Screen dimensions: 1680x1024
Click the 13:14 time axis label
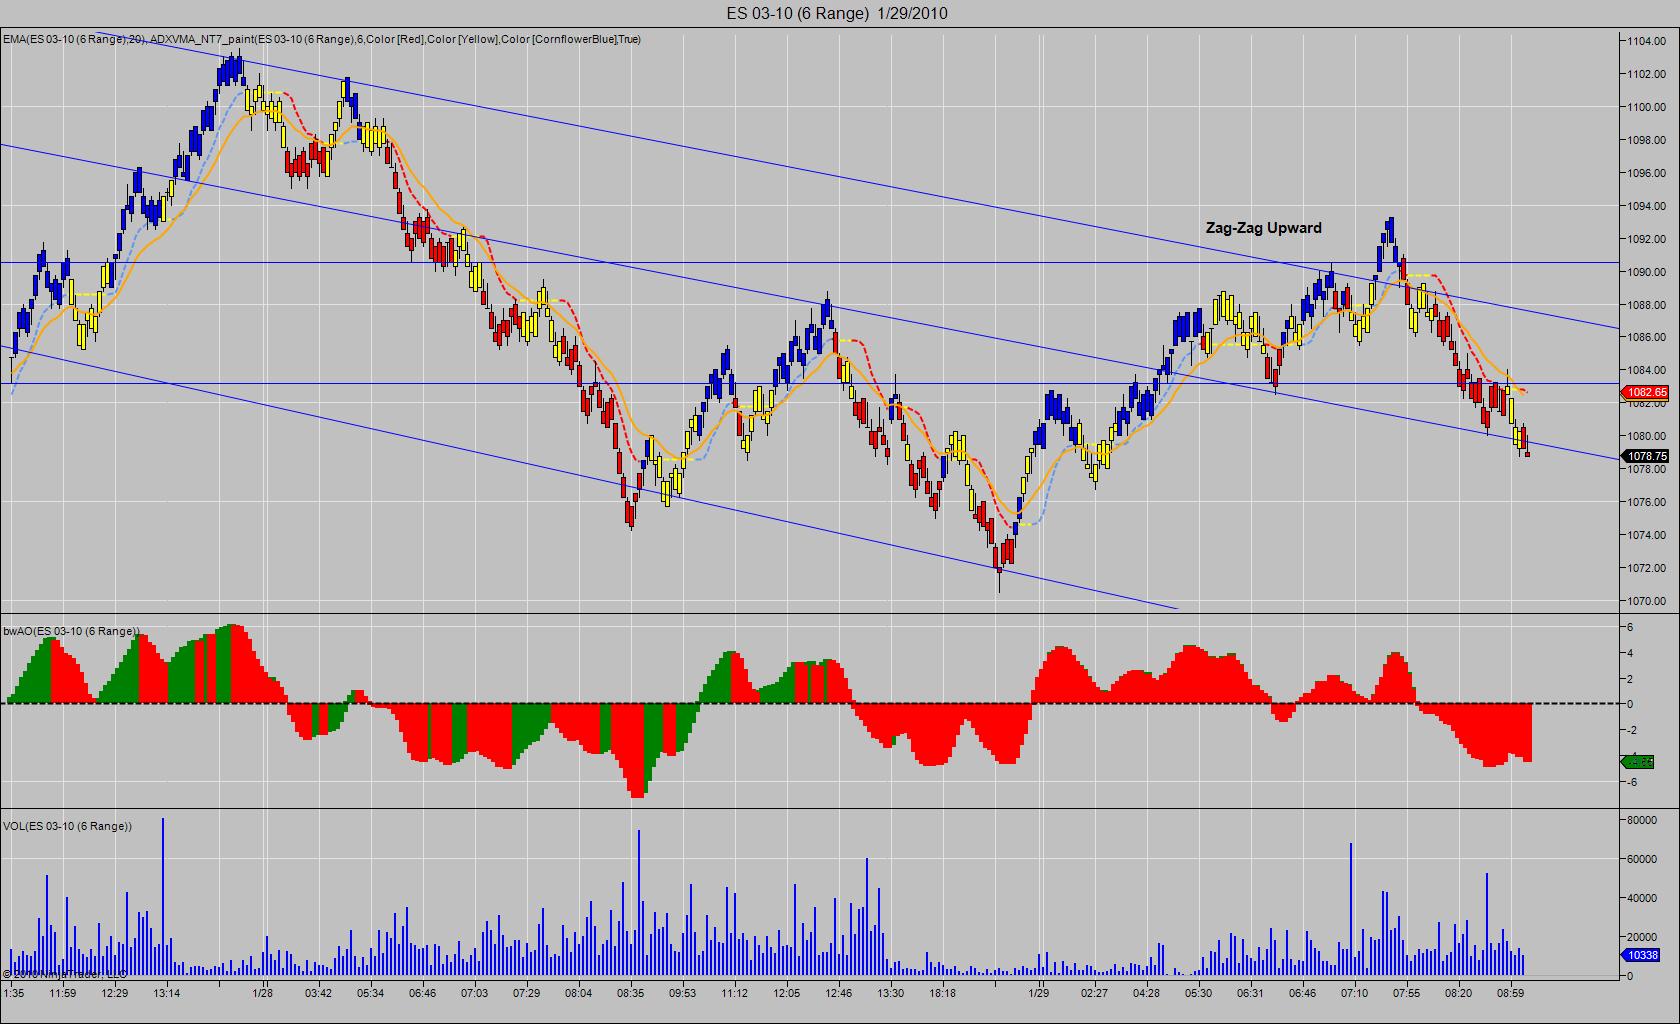click(167, 993)
